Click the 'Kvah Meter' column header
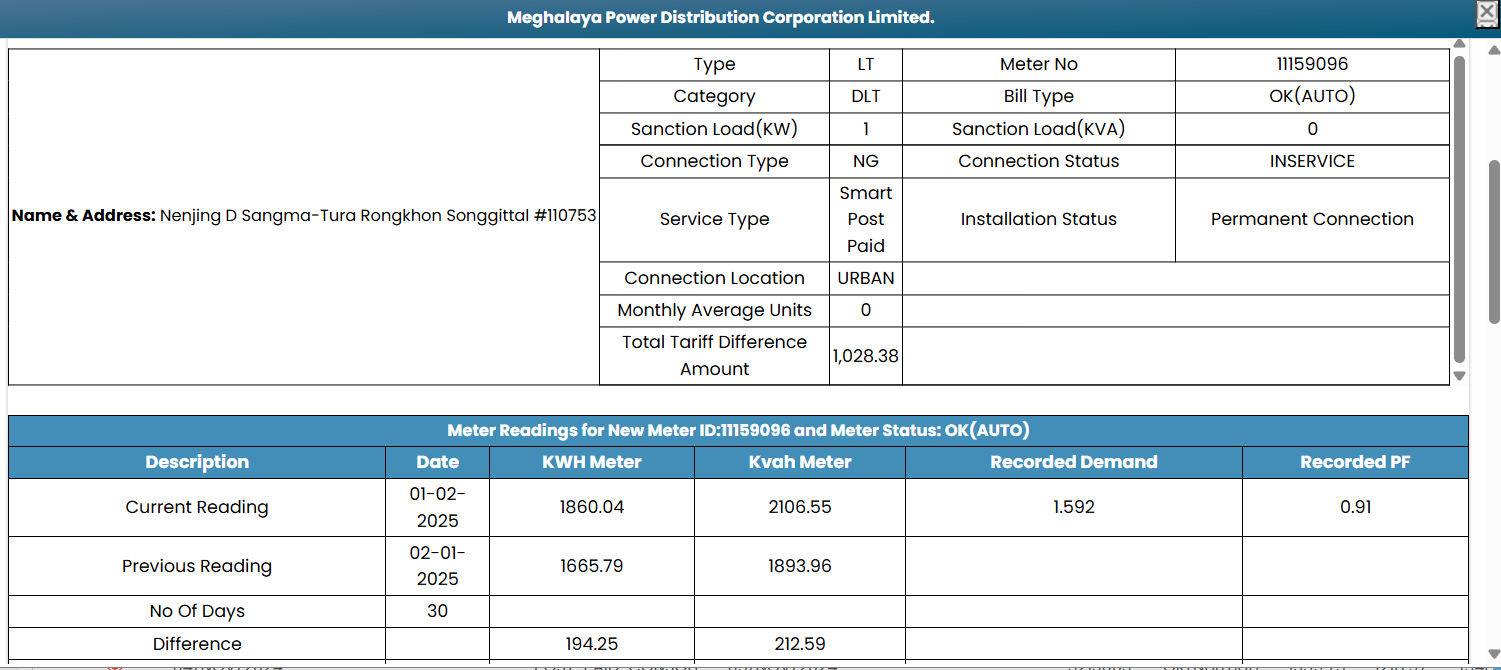The height and width of the screenshot is (670, 1501). (x=800, y=462)
